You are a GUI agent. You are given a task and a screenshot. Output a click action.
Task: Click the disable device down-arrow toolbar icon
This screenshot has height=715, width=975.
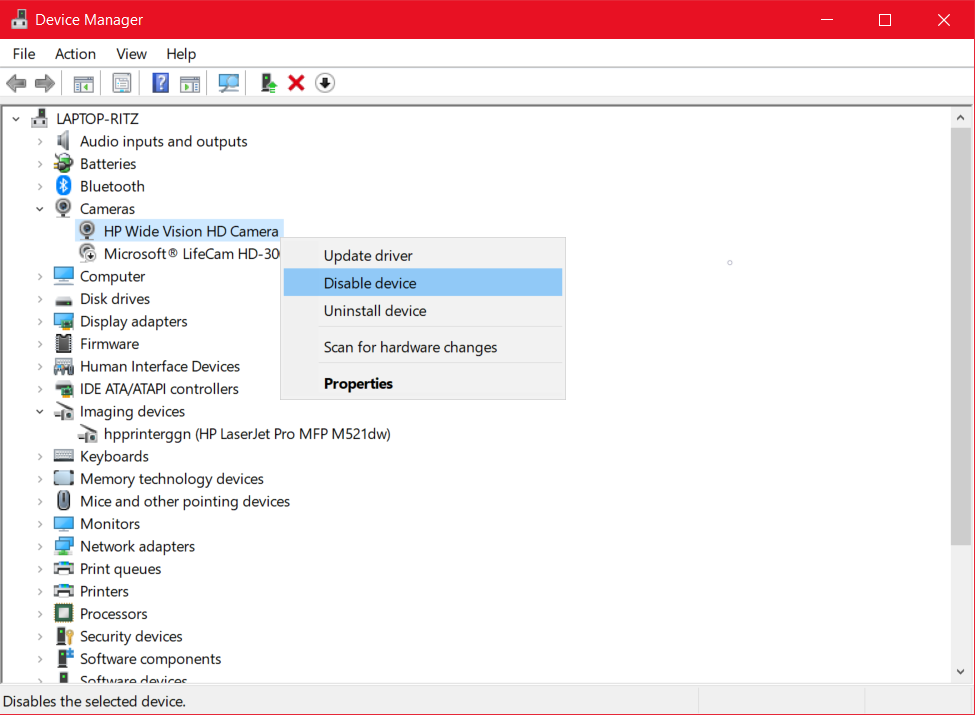[x=325, y=83]
